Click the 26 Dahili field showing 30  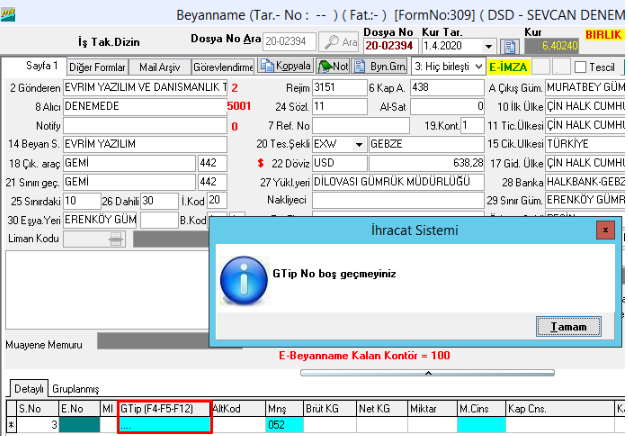pyautogui.click(x=159, y=201)
